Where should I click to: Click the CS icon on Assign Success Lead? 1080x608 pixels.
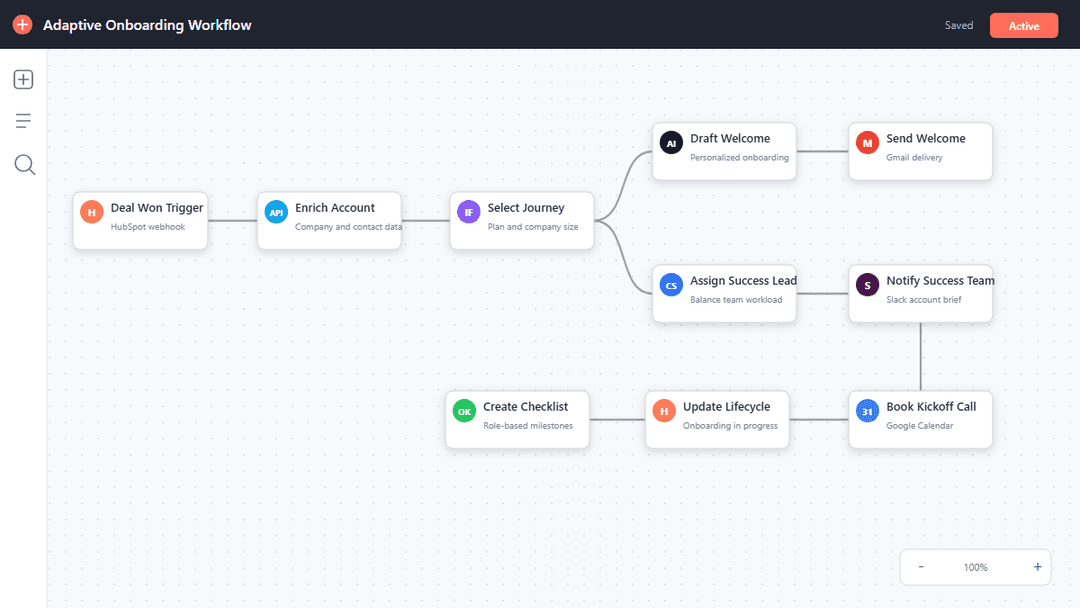pyautogui.click(x=671, y=285)
